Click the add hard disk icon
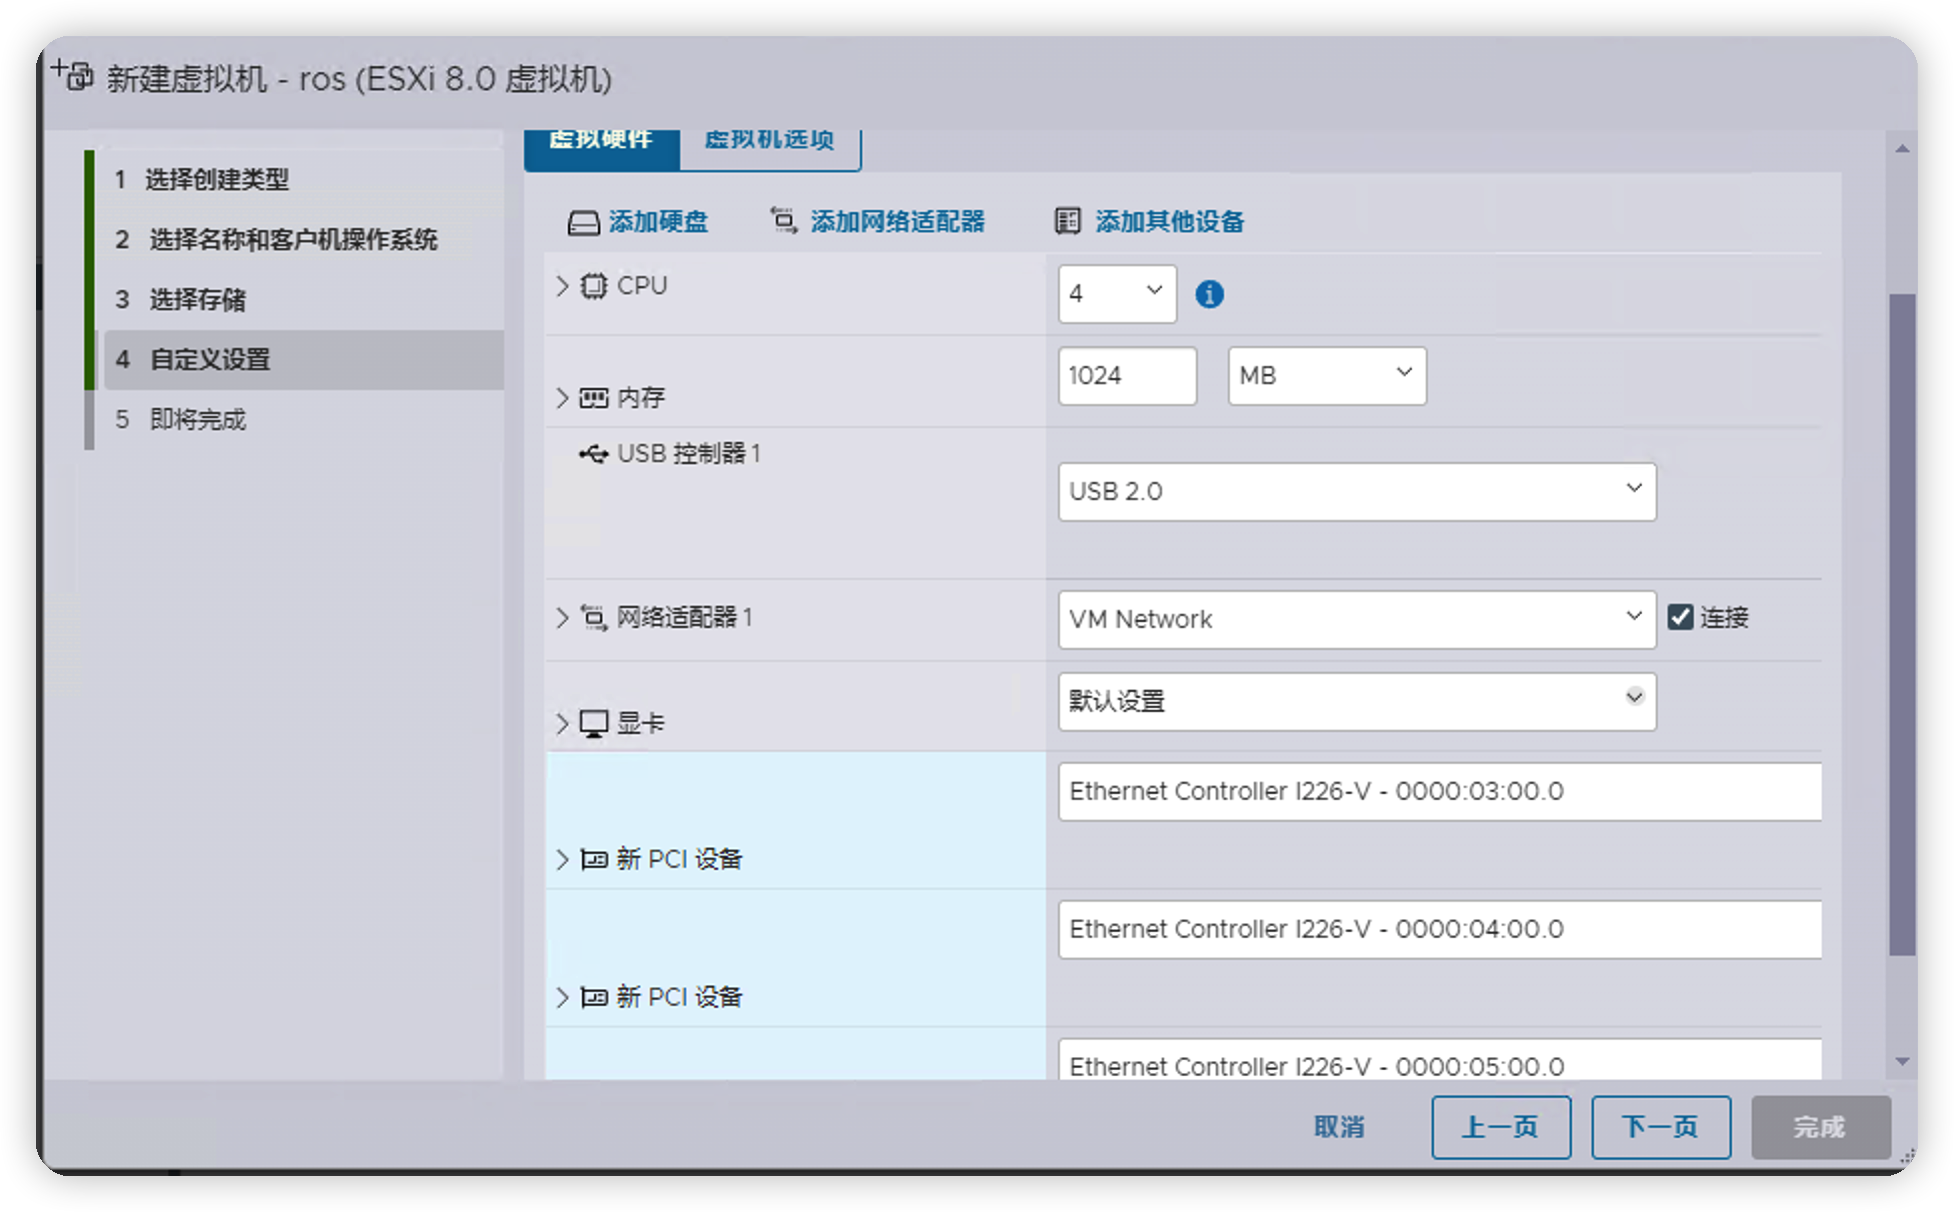 (x=583, y=222)
